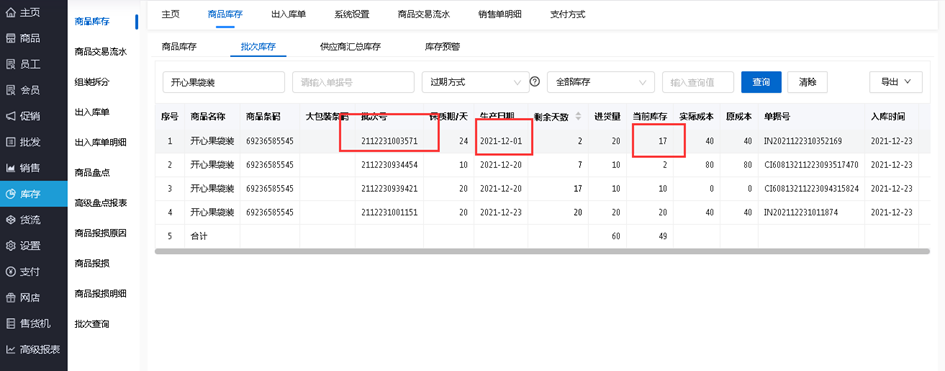The image size is (945, 371).
Task: Select the 批次库存 sub-tab
Action: (x=258, y=46)
